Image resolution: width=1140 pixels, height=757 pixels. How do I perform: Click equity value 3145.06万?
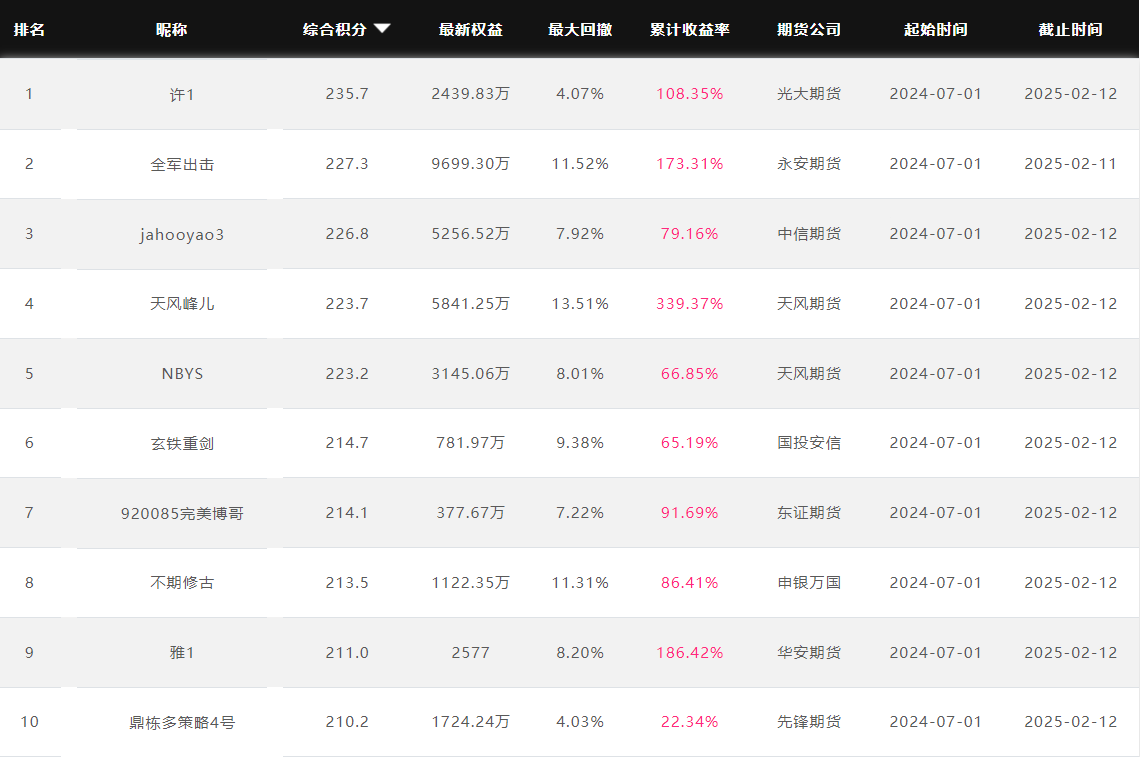pos(470,373)
